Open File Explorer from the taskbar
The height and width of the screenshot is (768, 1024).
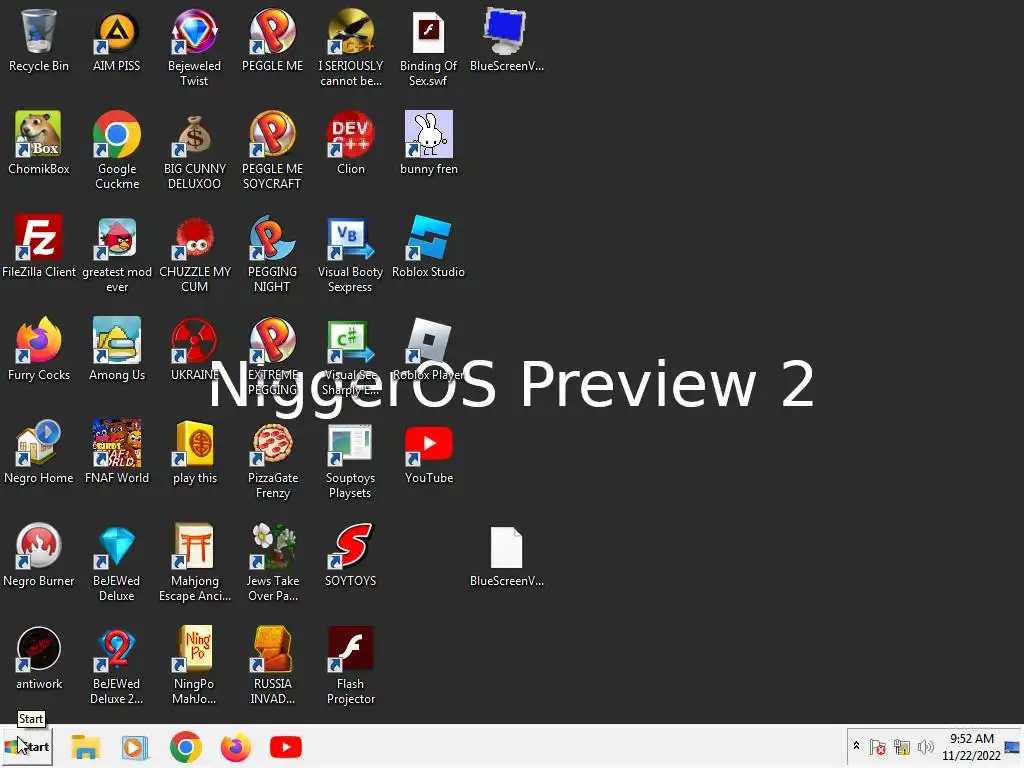(86, 746)
